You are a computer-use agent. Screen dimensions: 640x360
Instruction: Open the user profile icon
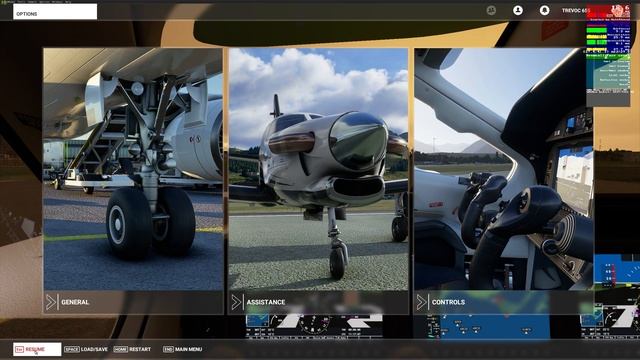518,10
